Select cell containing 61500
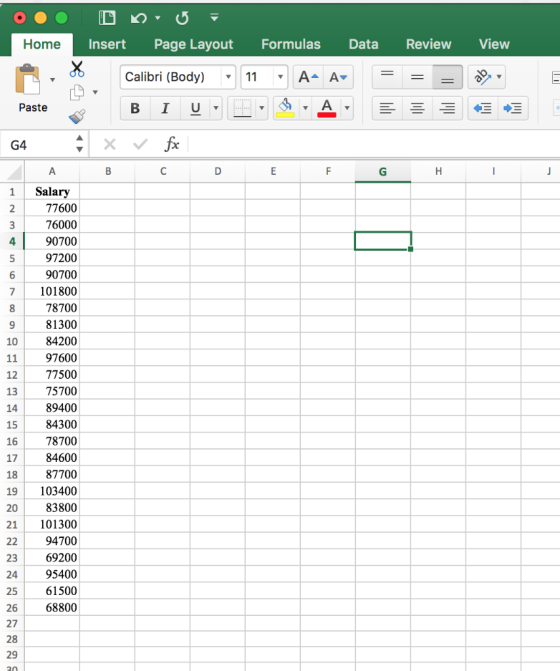Viewport: 560px width, 671px height. (x=52, y=591)
